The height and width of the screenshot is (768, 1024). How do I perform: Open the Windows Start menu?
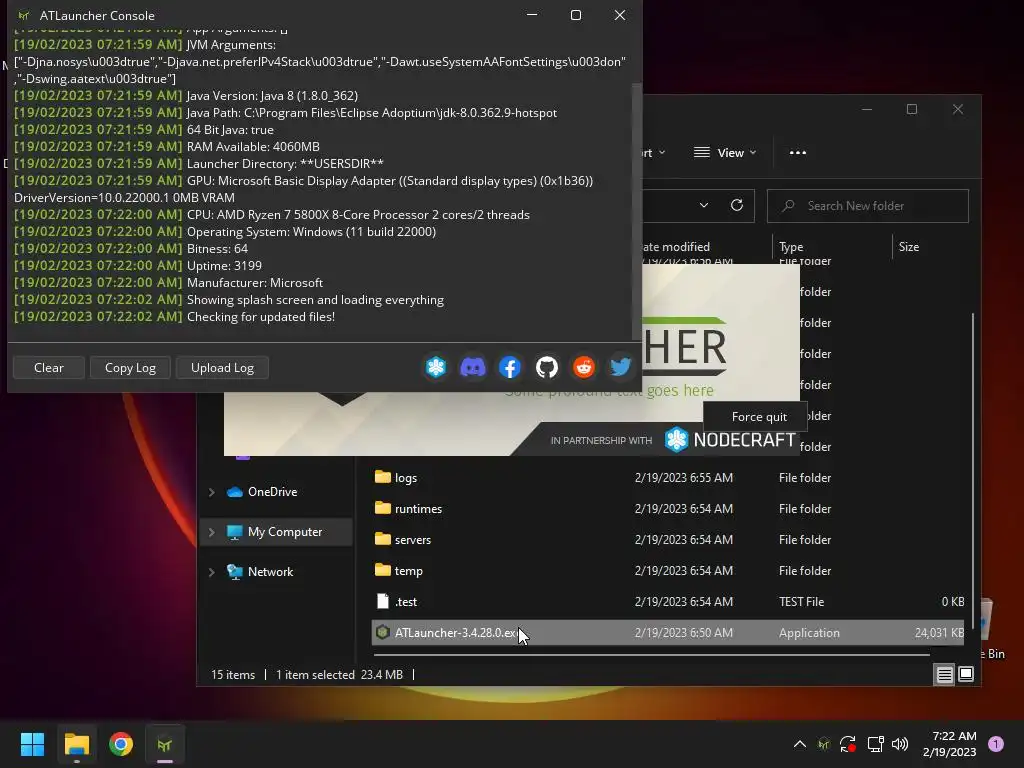32,744
